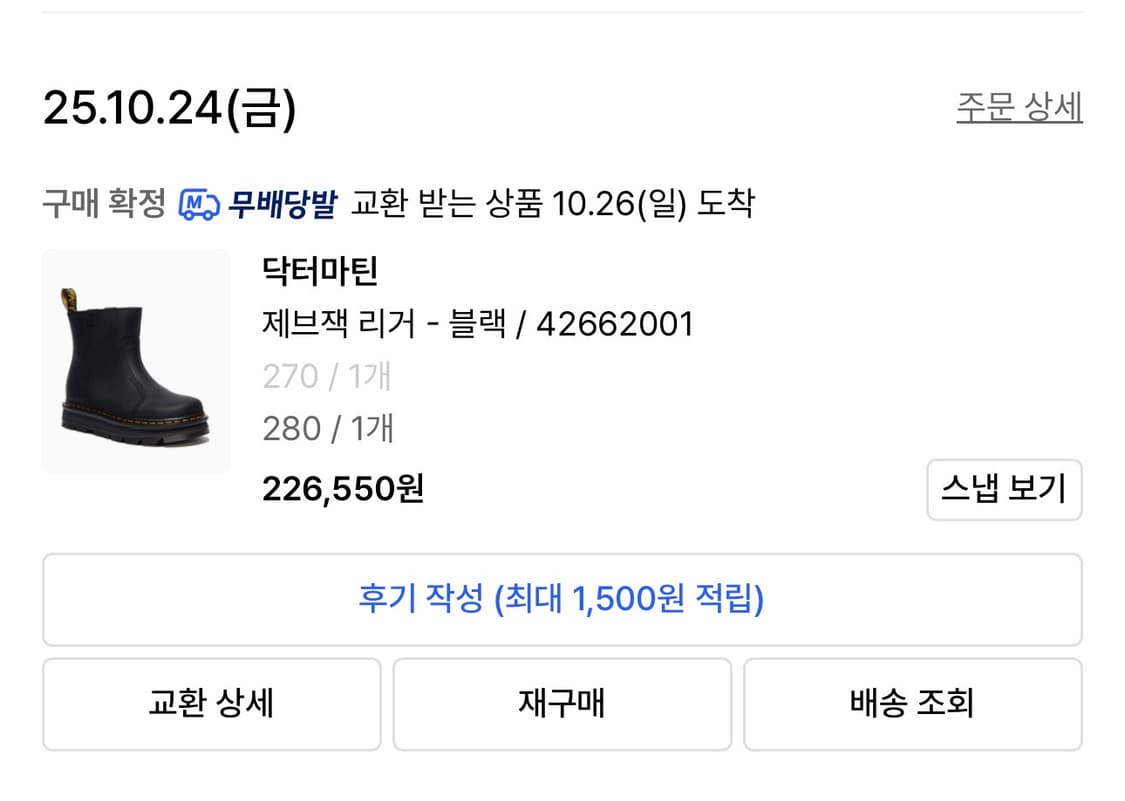Click the 교환 상세 exchange detail button
This screenshot has height=801, width=1125.
click(x=211, y=704)
